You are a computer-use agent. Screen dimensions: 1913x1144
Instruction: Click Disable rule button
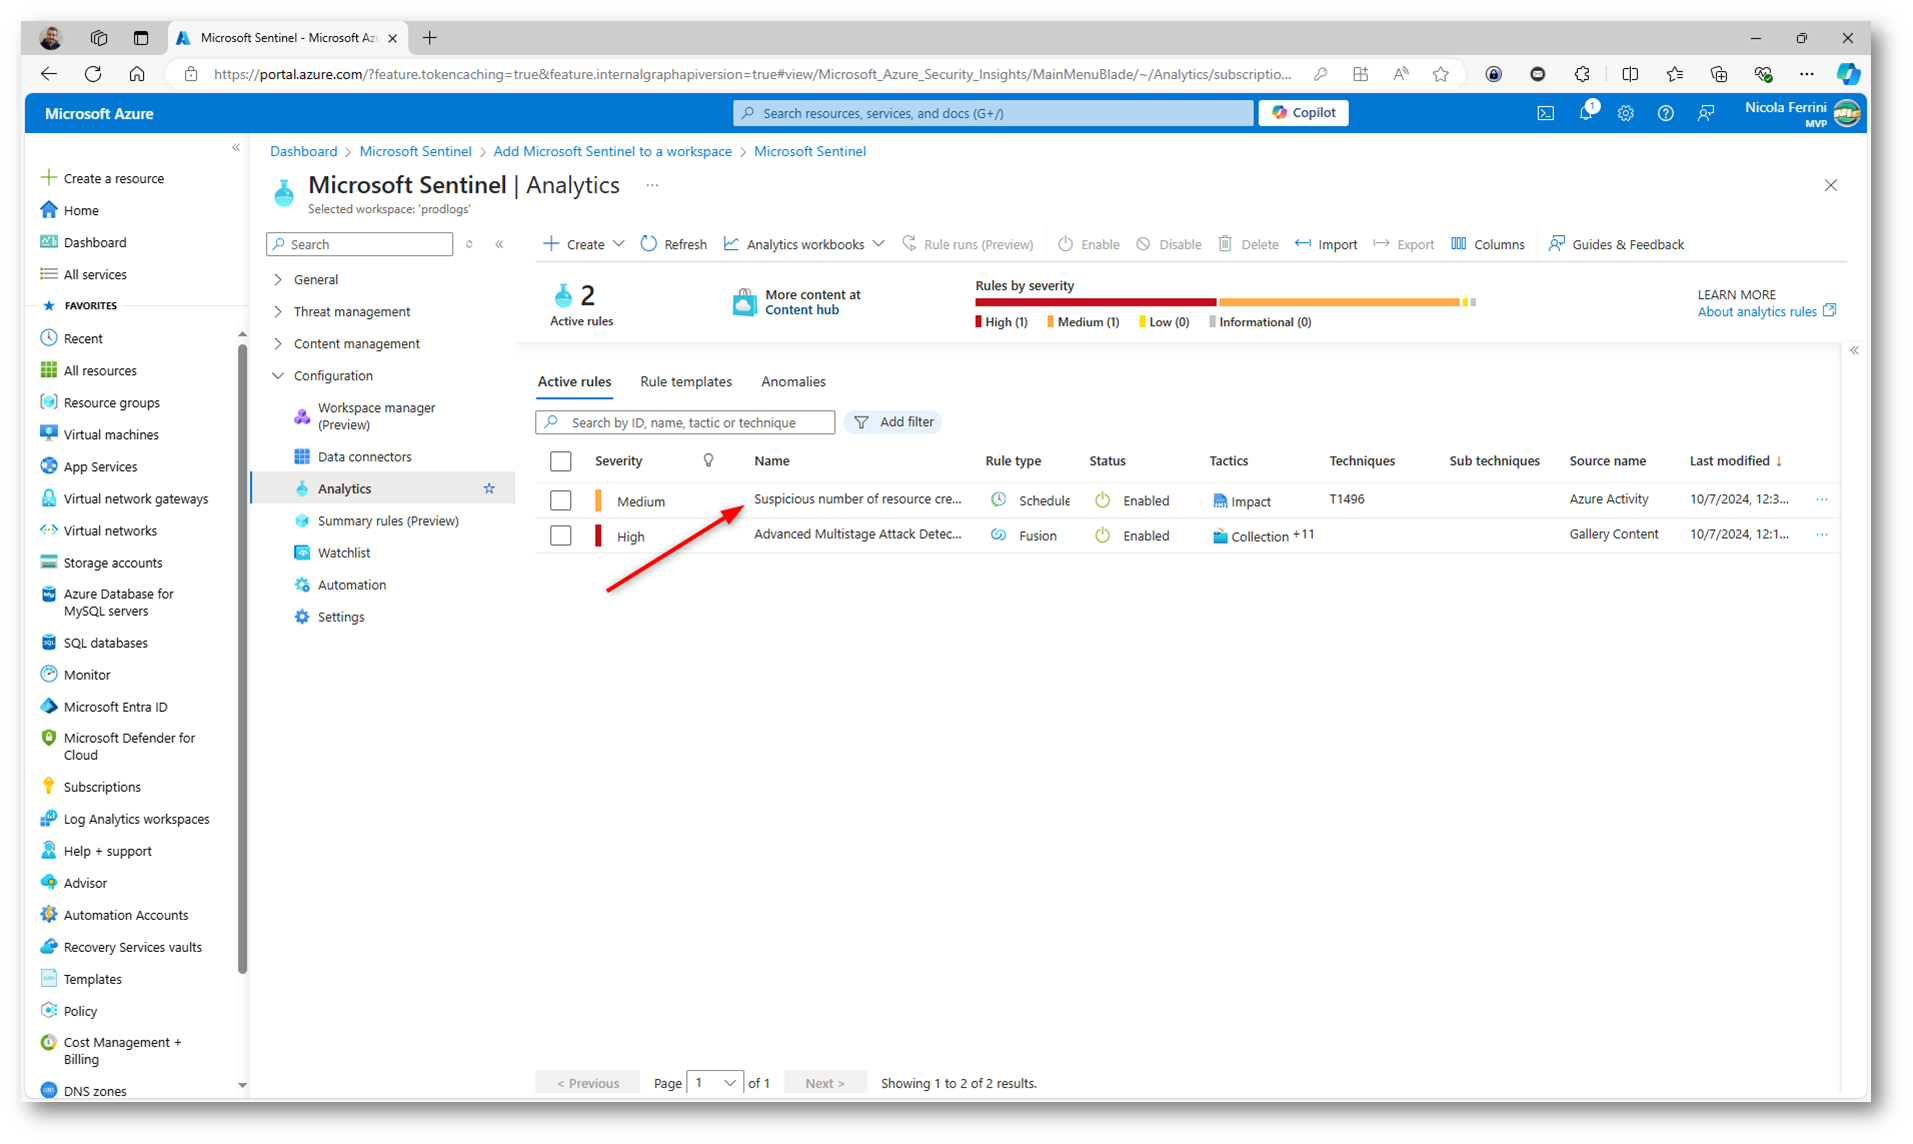pos(1168,244)
